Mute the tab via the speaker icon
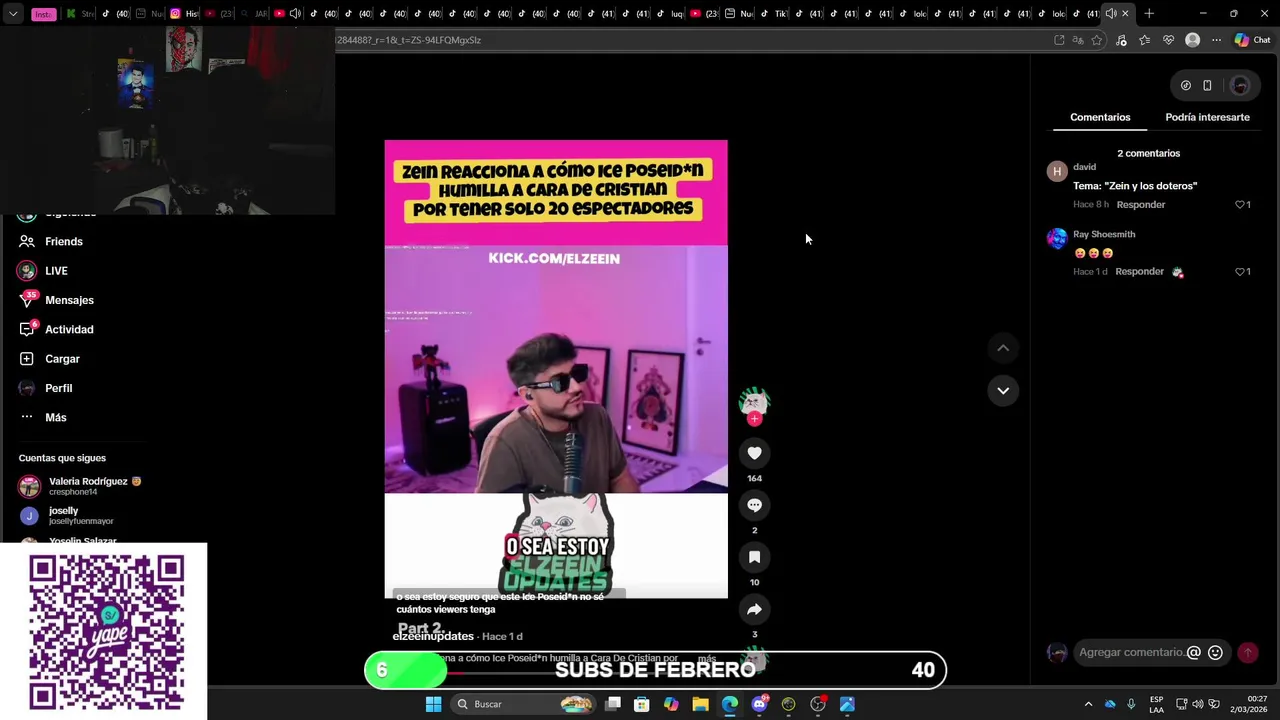The height and width of the screenshot is (720, 1280). (x=1110, y=14)
